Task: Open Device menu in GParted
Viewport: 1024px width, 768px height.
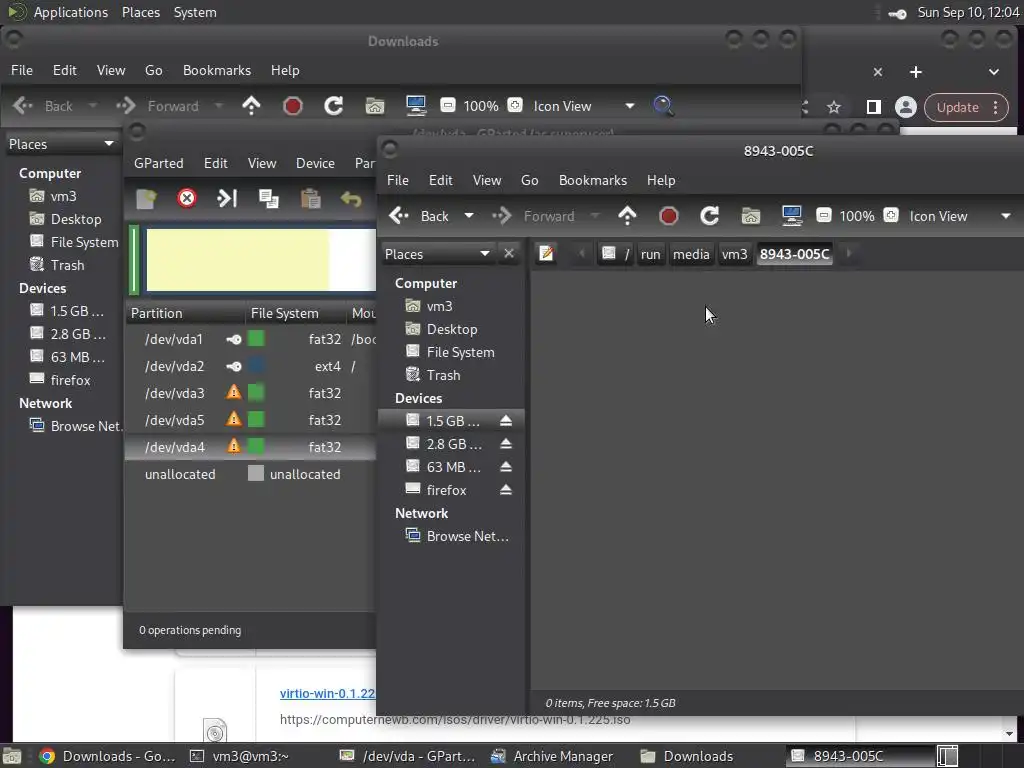Action: coord(315,163)
